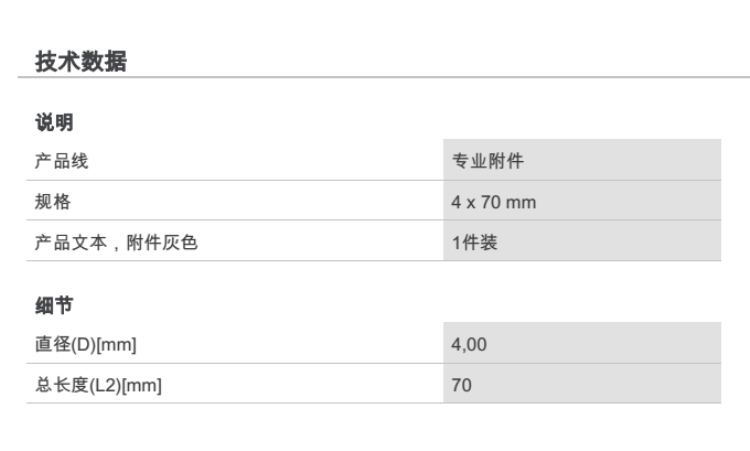750x451 pixels.
Task: Select the 4 x 70 mm value
Action: coord(493,202)
